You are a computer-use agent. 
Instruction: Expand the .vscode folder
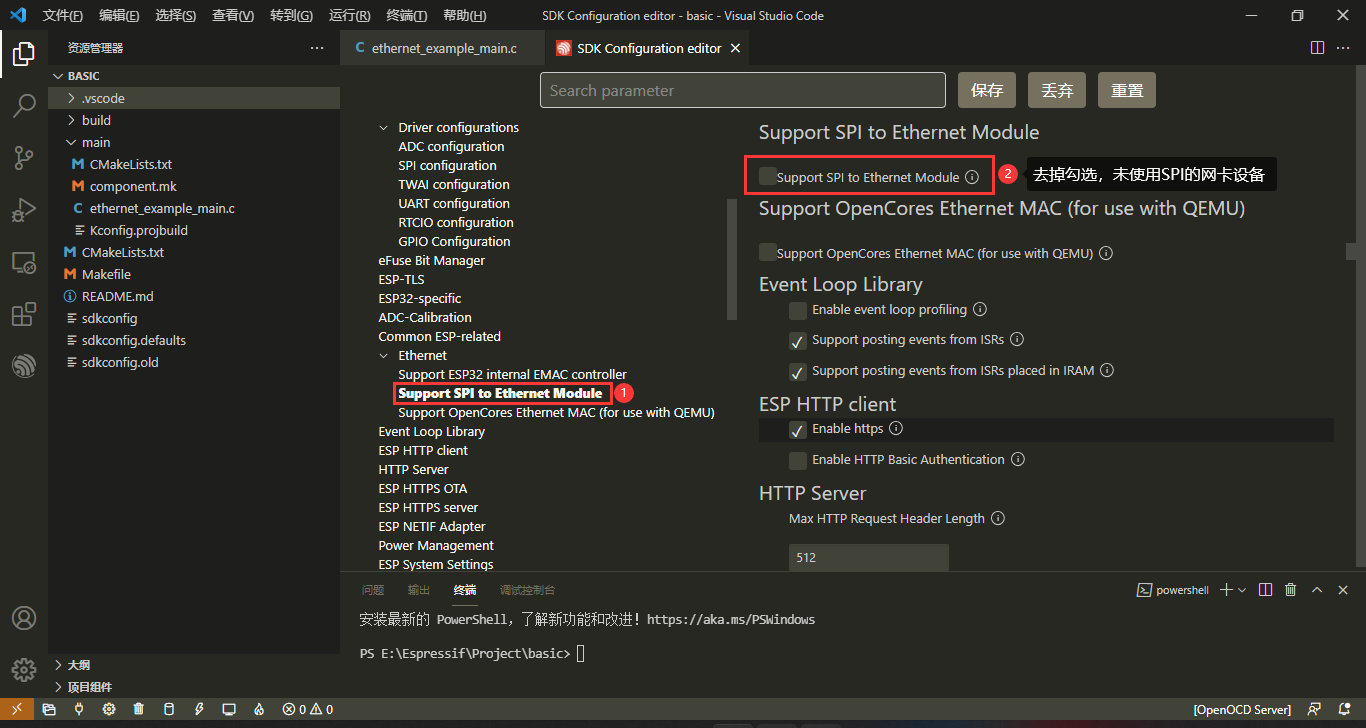coord(71,98)
